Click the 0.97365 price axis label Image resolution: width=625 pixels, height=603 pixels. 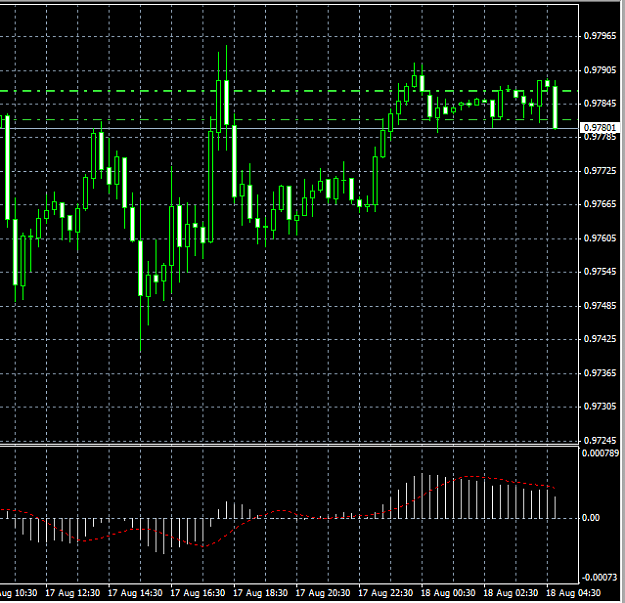[599, 373]
